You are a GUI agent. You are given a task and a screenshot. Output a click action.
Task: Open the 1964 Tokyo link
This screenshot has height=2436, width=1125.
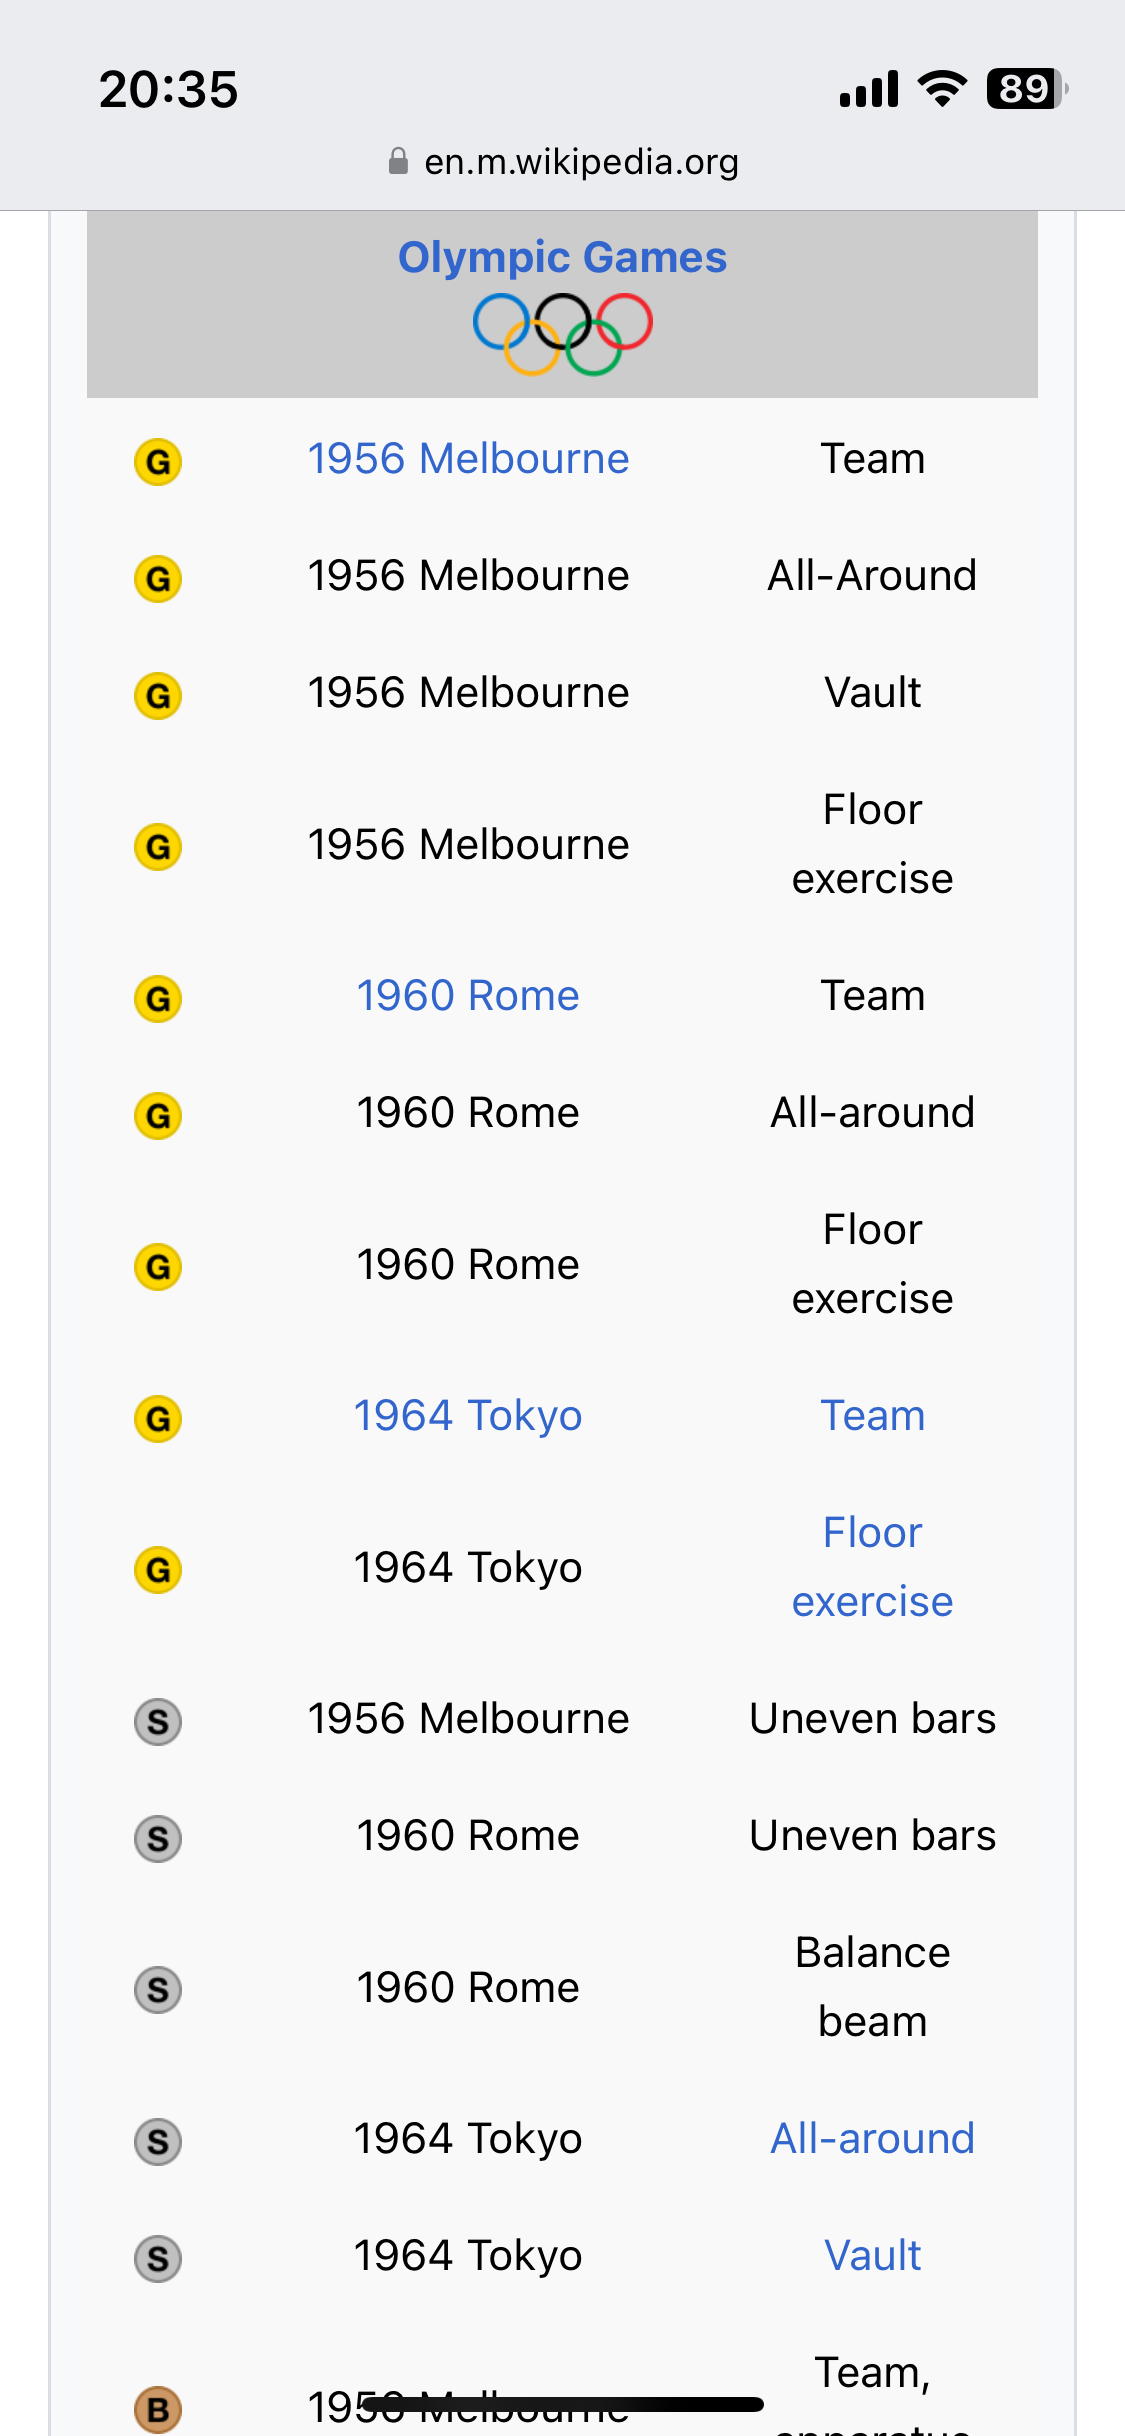coord(468,1417)
